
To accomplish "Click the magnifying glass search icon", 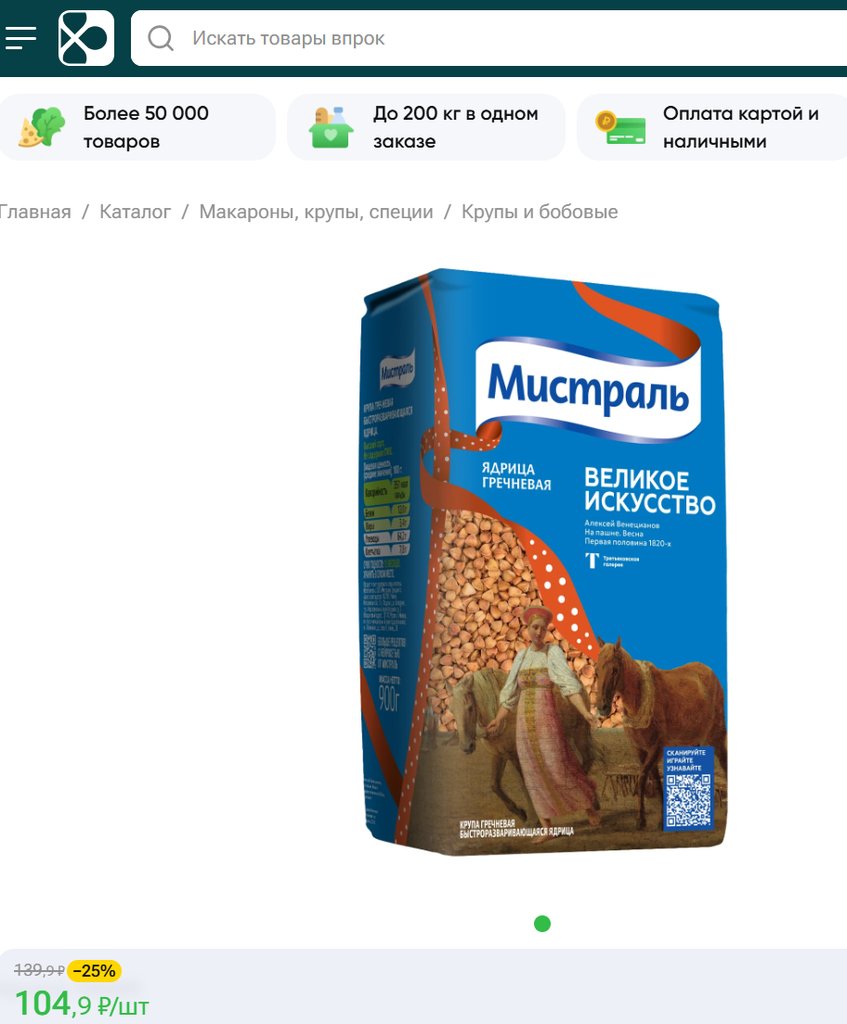I will click(x=161, y=38).
